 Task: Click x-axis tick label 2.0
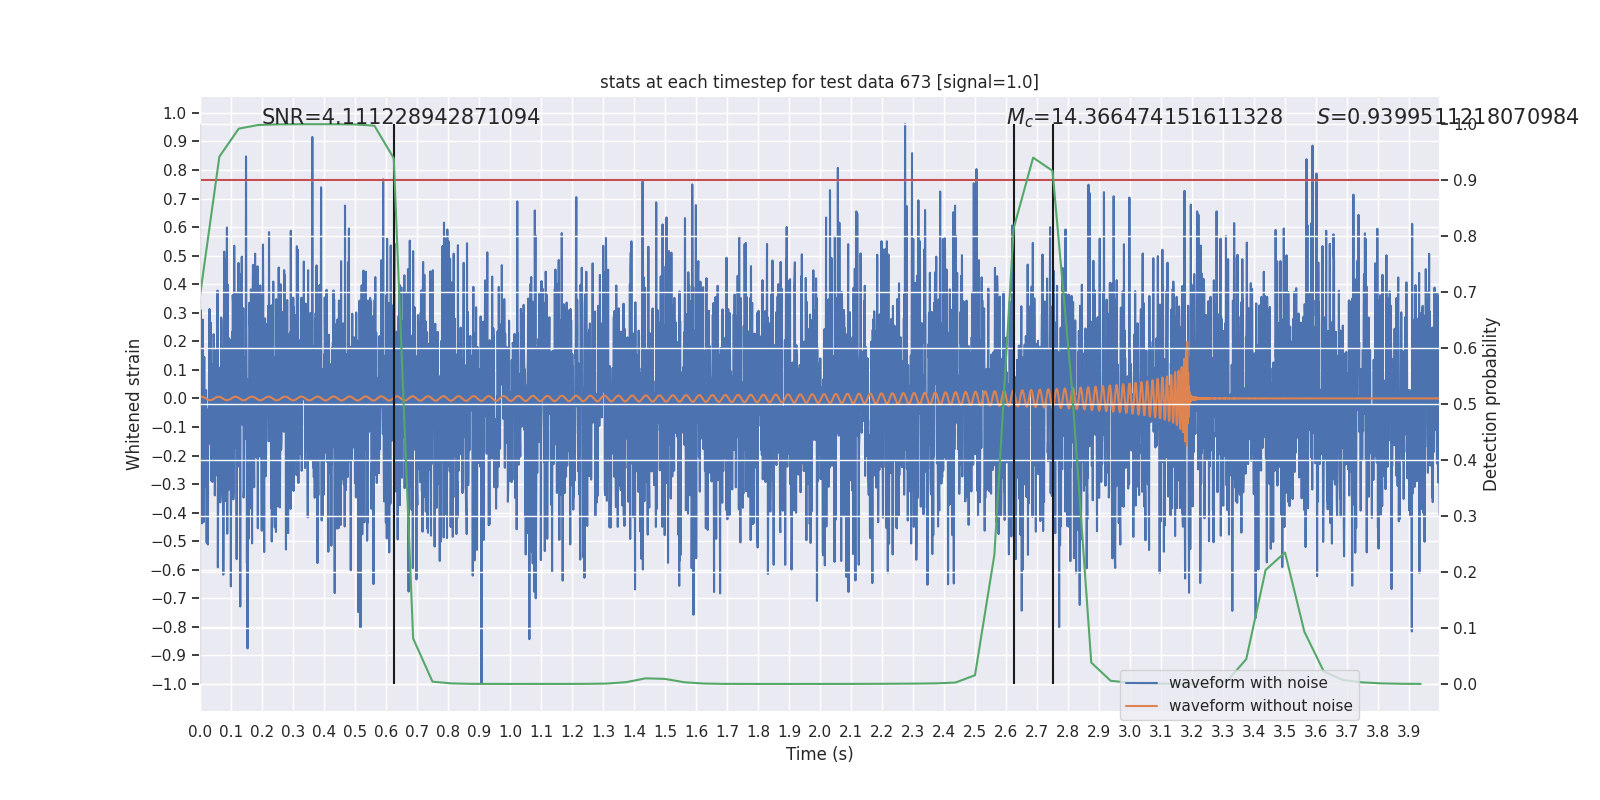click(x=820, y=732)
